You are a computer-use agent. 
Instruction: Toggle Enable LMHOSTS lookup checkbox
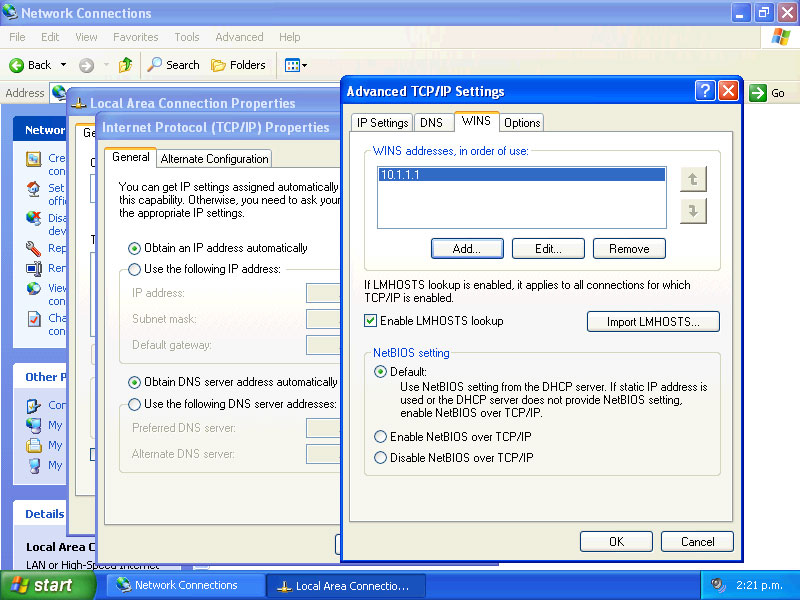coord(370,321)
